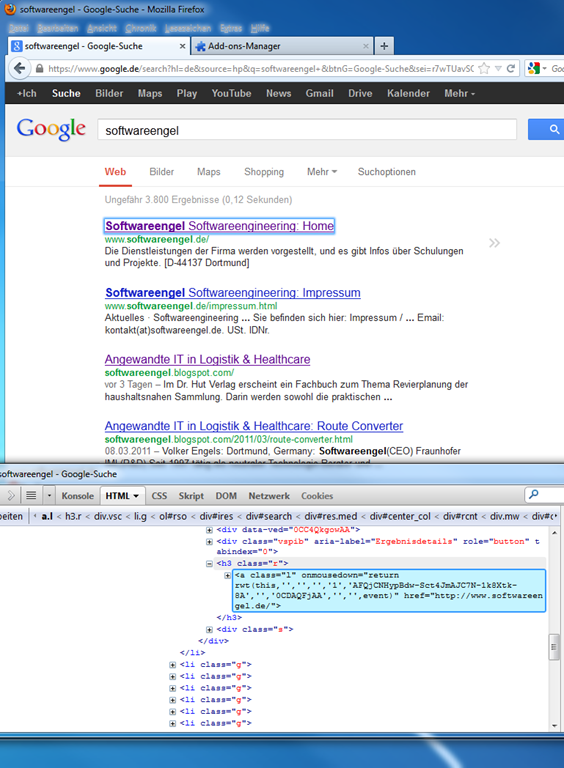Click the Firebug command line toggle arrow icon
The image size is (564, 768).
11,496
